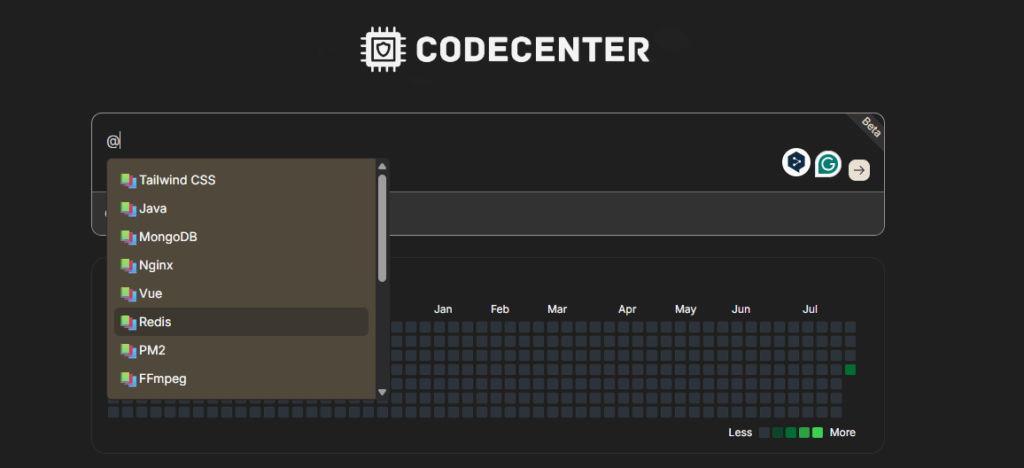Click the Jan month label
This screenshot has height=468, width=1024.
pos(443,309)
